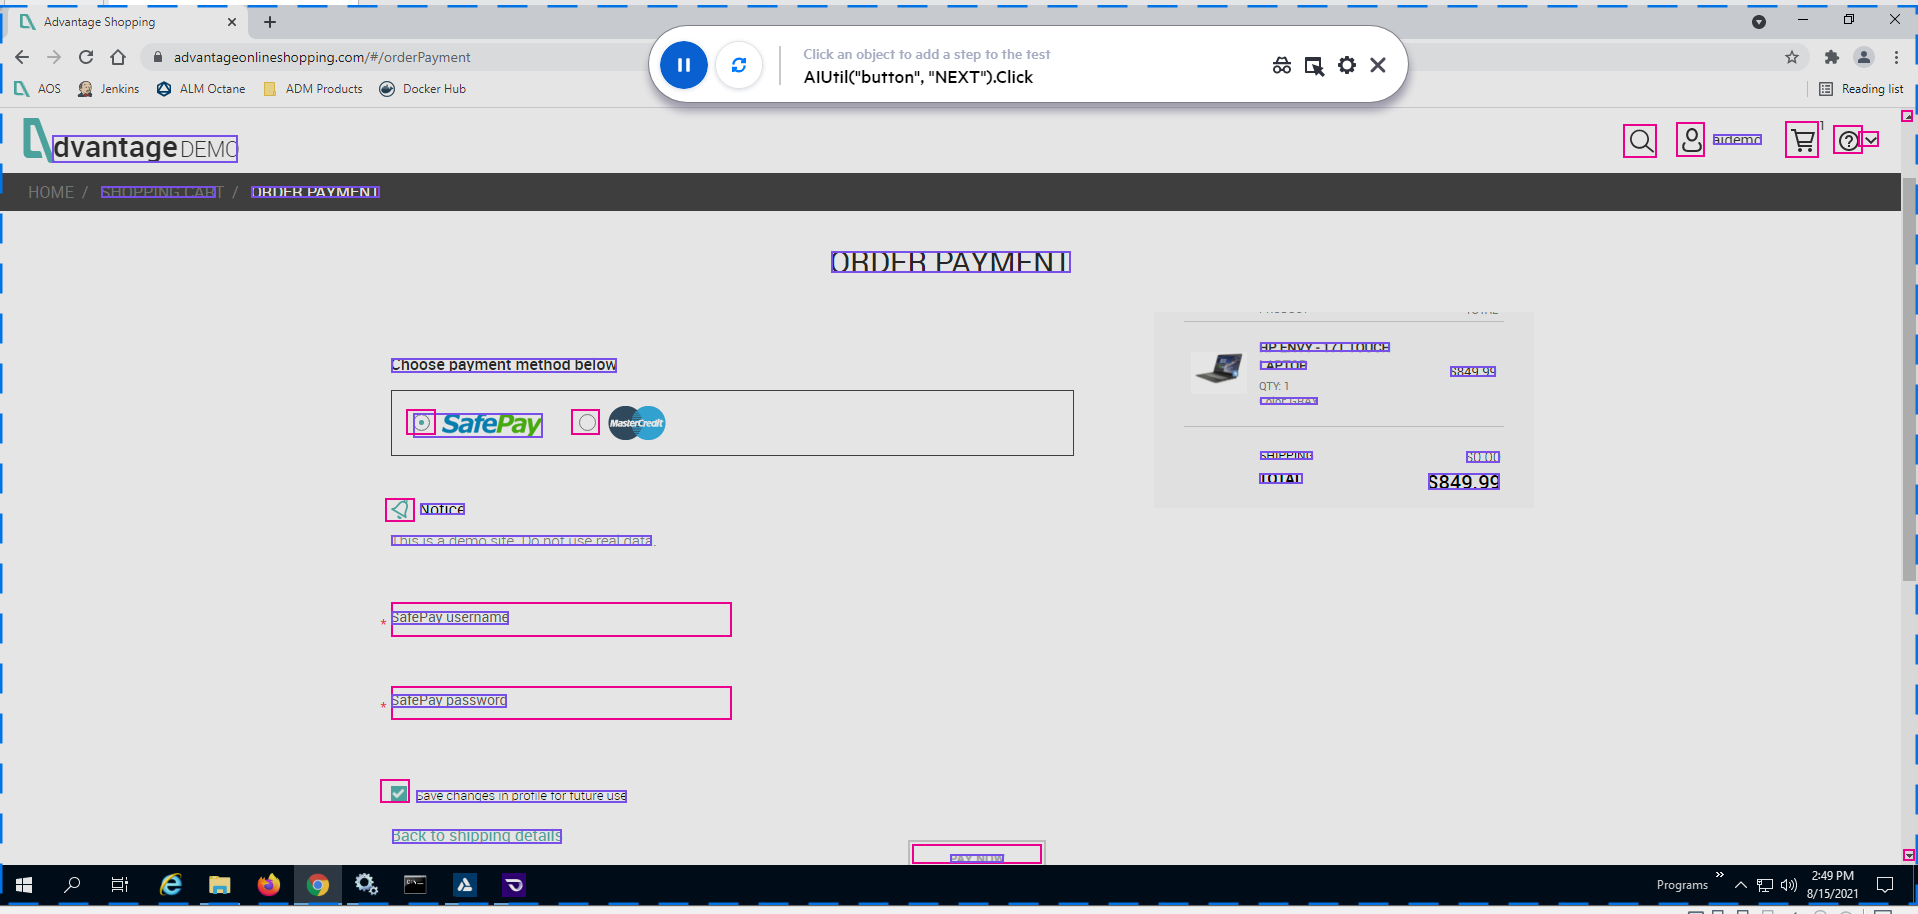Pause the recording in the floating toolbar
The height and width of the screenshot is (914, 1918).
[x=684, y=65]
